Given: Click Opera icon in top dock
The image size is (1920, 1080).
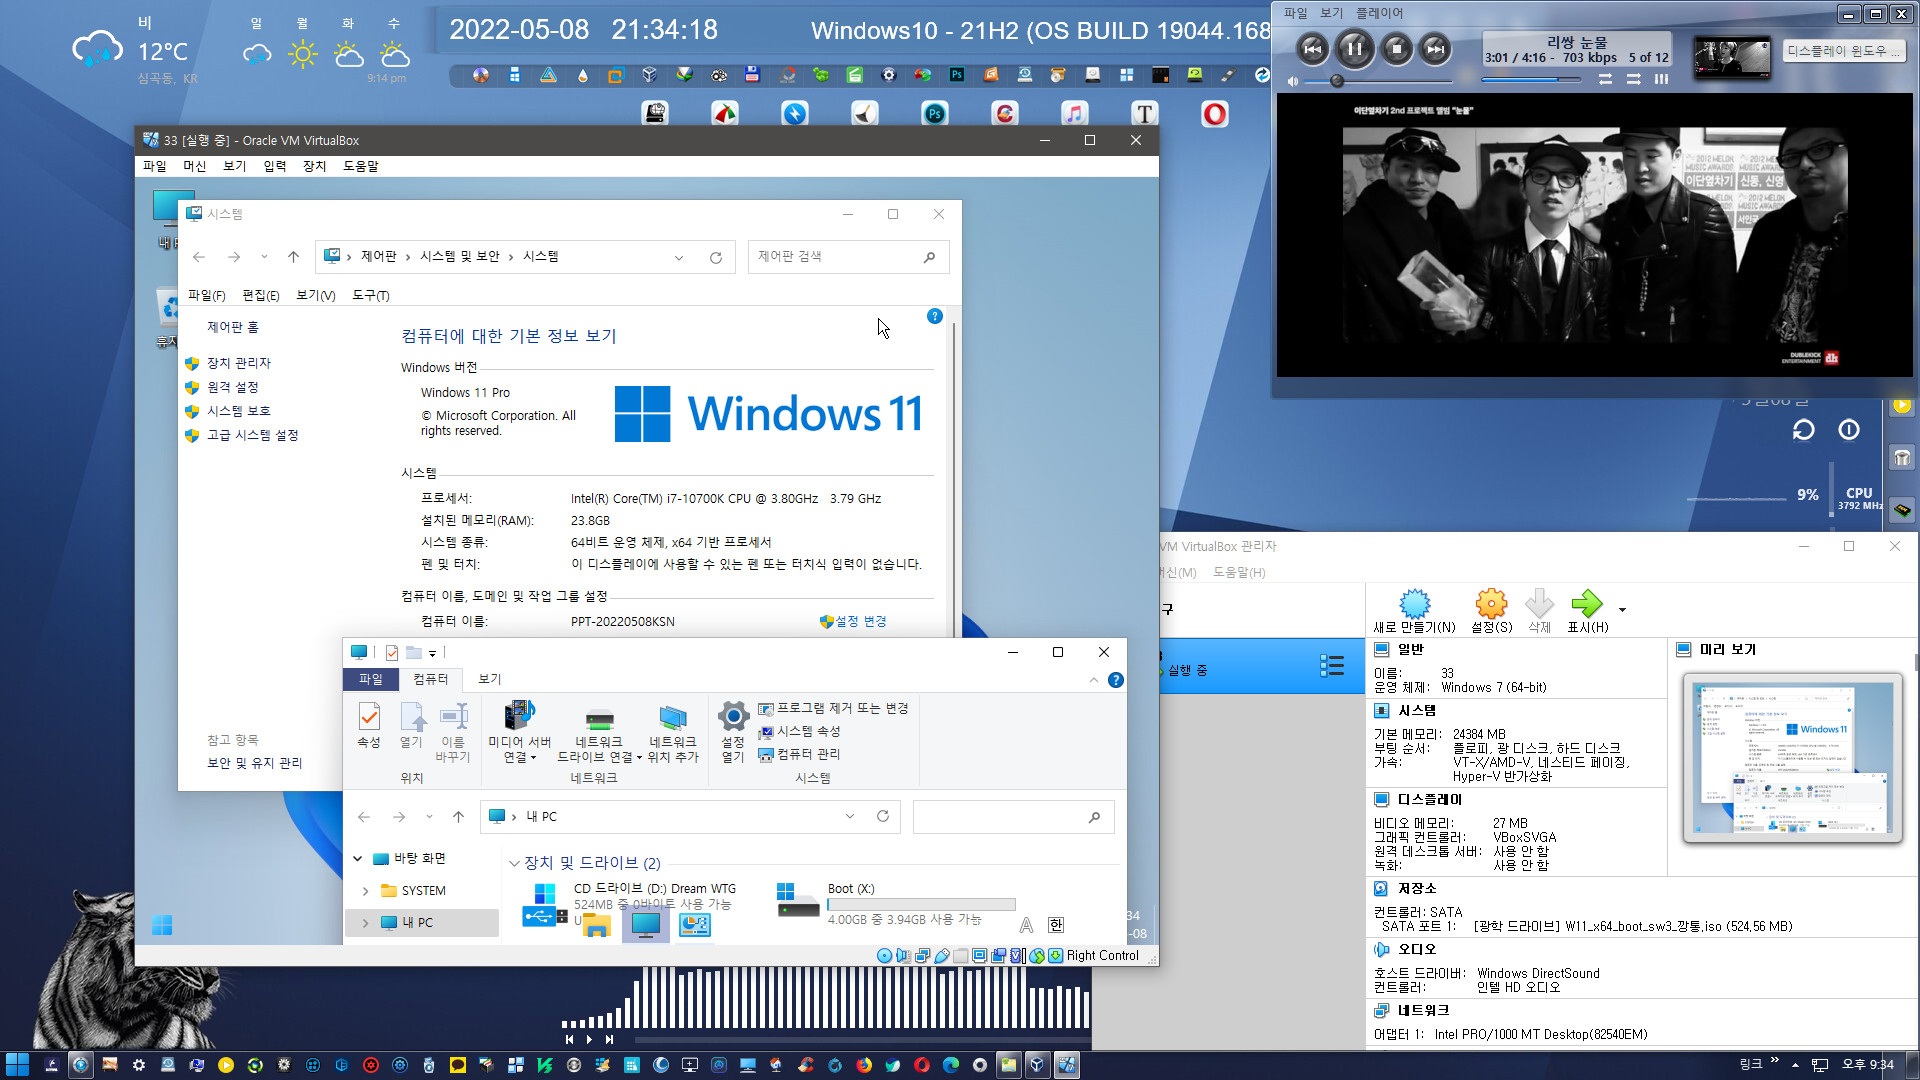Looking at the screenshot, I should pyautogui.click(x=1214, y=113).
